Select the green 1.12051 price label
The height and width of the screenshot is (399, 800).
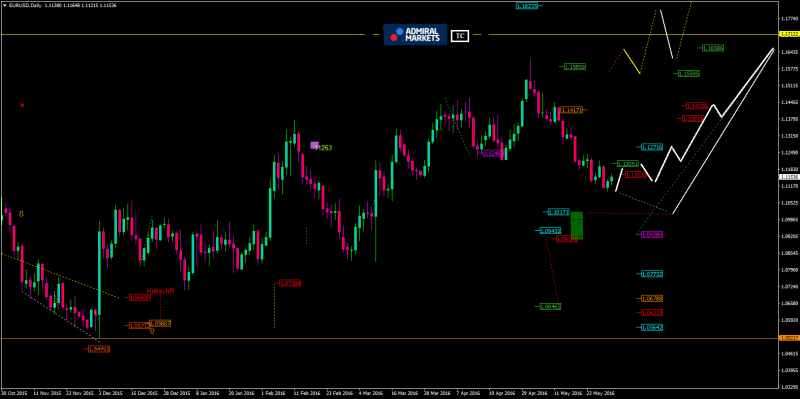point(628,164)
